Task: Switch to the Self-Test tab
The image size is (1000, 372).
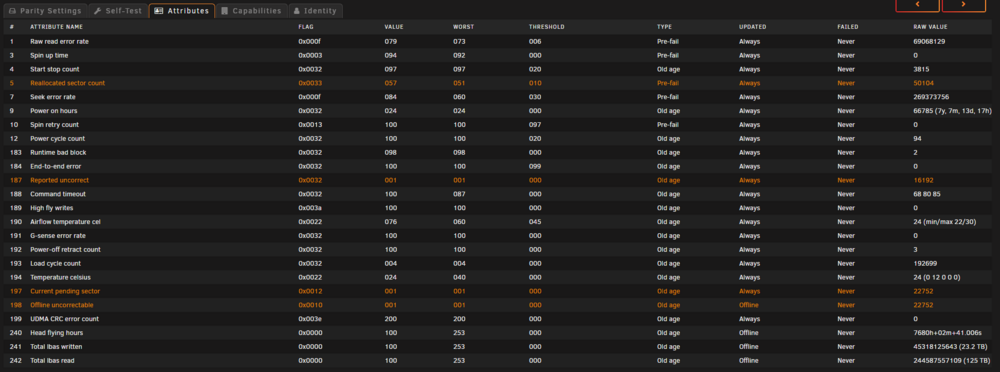Action: click(117, 11)
